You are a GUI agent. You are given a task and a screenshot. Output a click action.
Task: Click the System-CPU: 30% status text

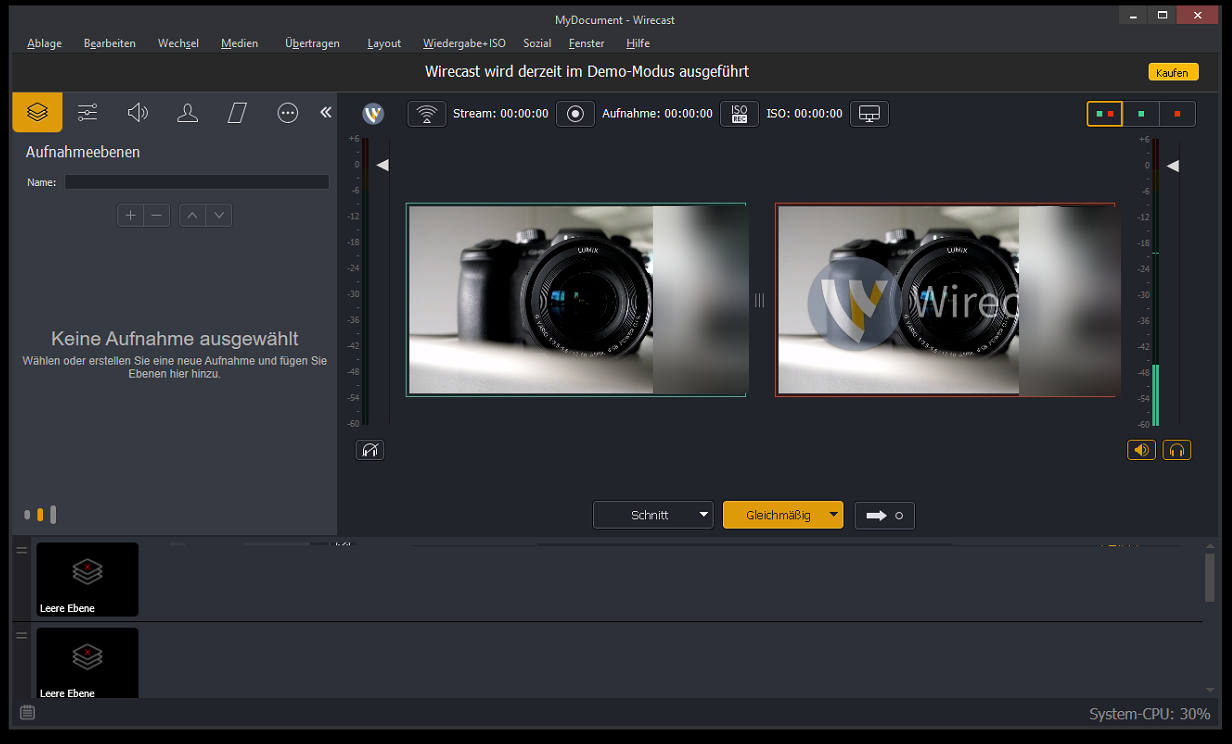tap(1149, 714)
